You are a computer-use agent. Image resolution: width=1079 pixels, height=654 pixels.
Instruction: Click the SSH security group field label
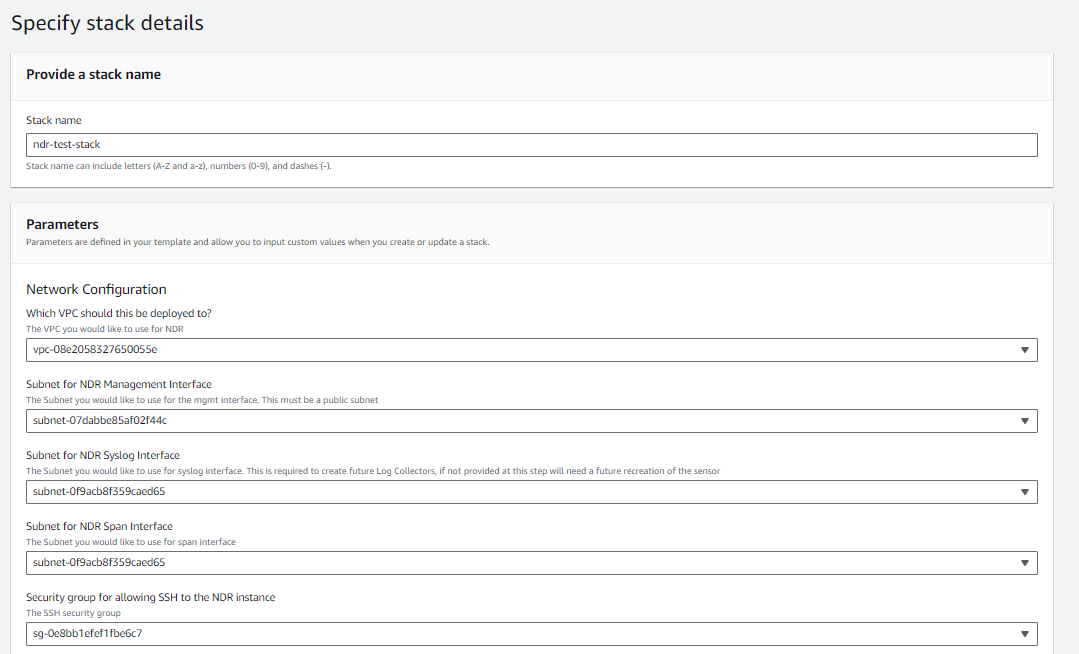[x=150, y=597]
